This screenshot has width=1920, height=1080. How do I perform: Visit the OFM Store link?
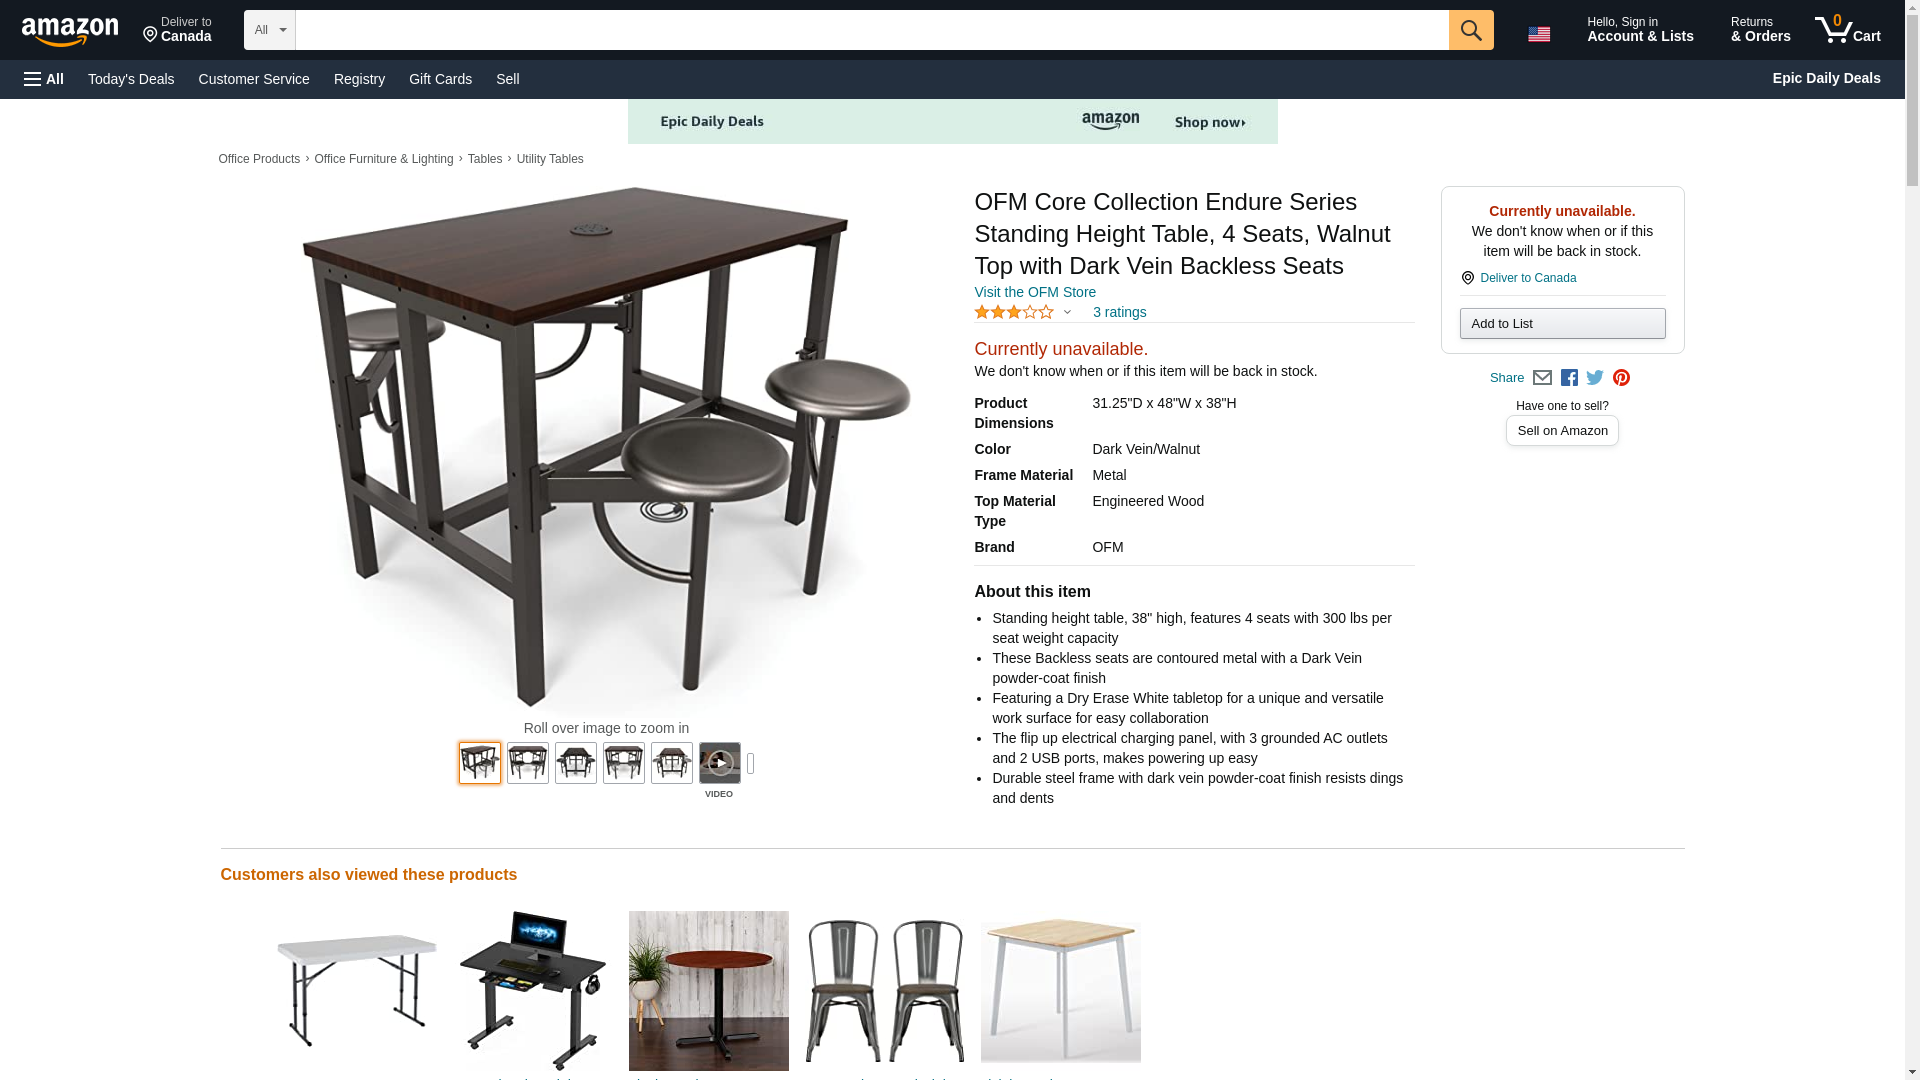pyautogui.click(x=1035, y=292)
